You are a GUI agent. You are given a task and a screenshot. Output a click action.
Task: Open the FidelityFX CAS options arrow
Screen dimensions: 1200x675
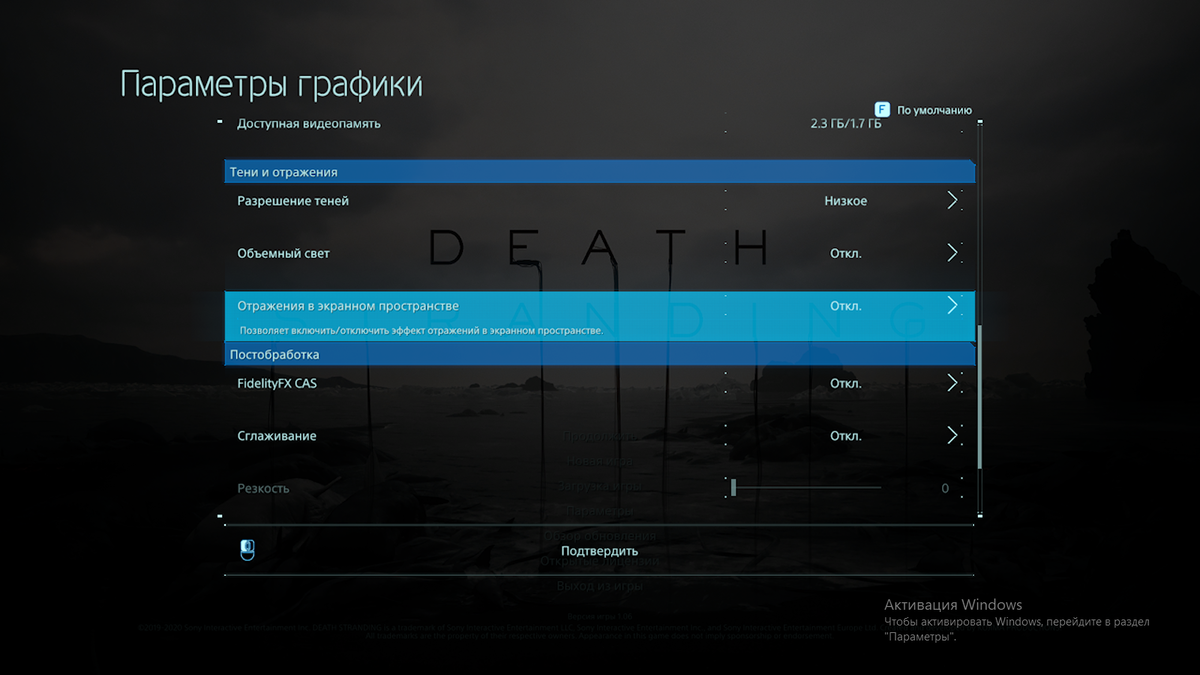952,383
